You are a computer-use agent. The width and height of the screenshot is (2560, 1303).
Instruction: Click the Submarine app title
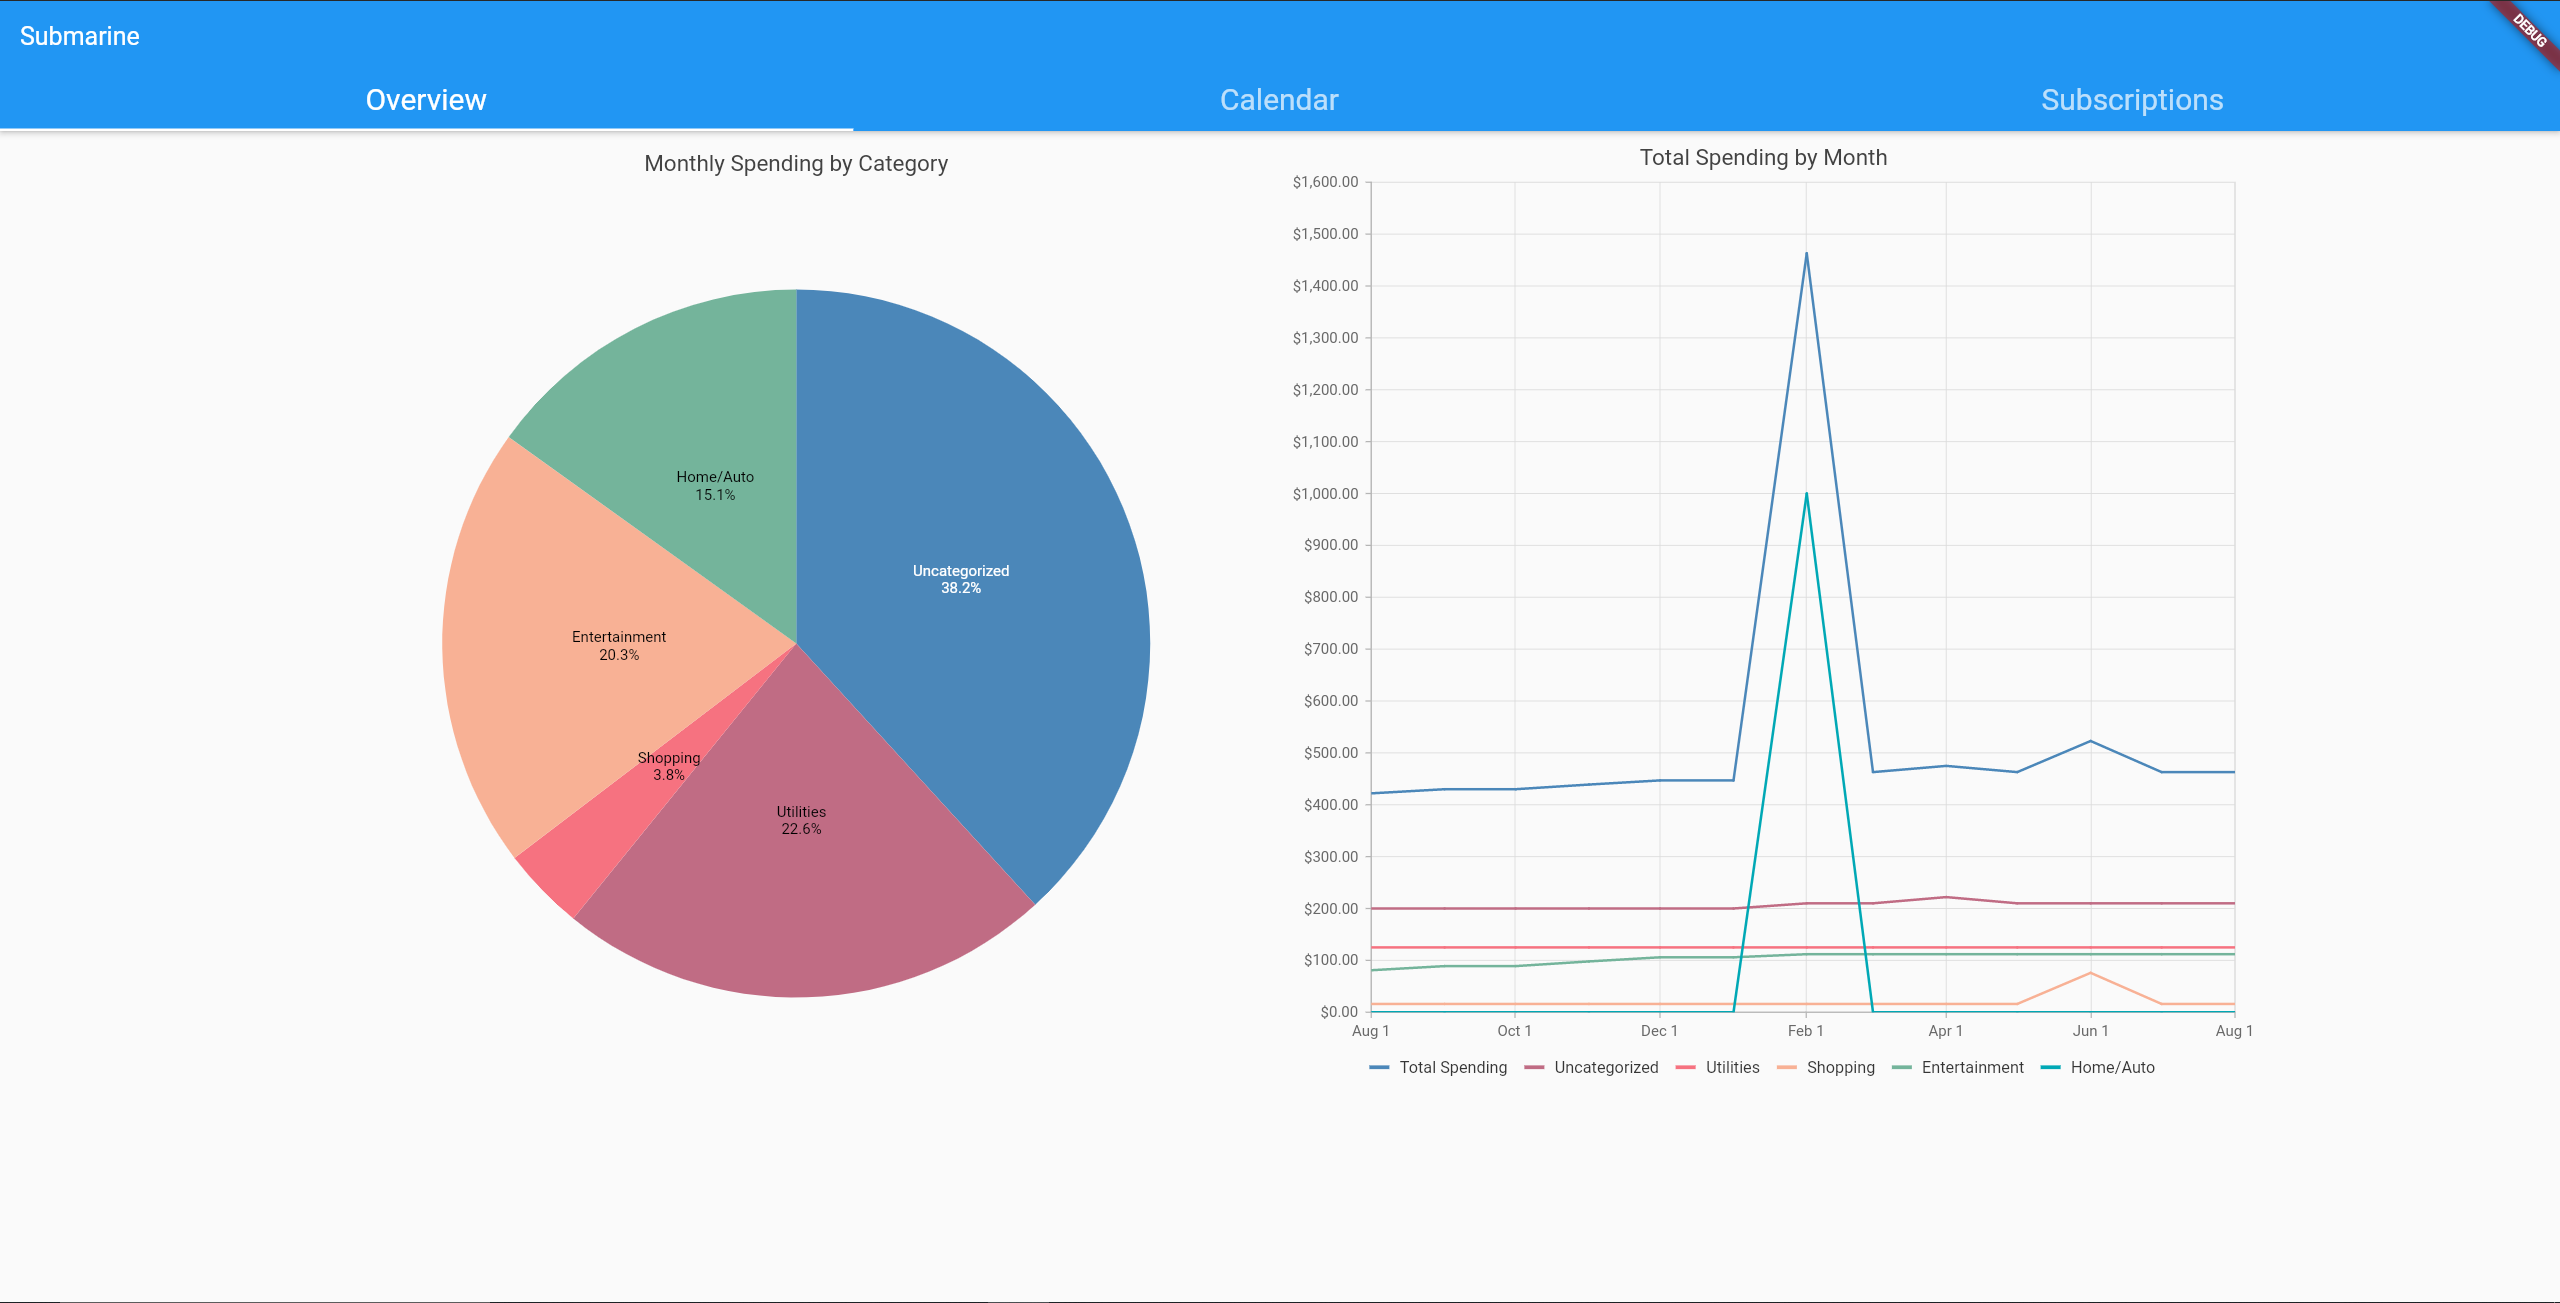point(80,36)
